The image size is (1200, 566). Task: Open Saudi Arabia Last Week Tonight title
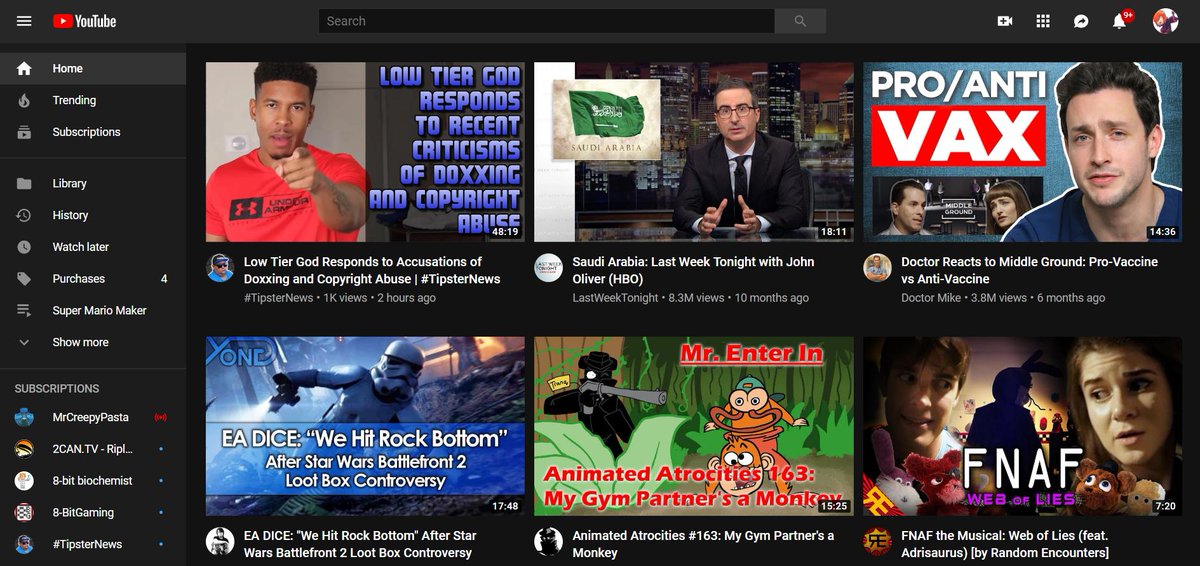[x=693, y=270]
